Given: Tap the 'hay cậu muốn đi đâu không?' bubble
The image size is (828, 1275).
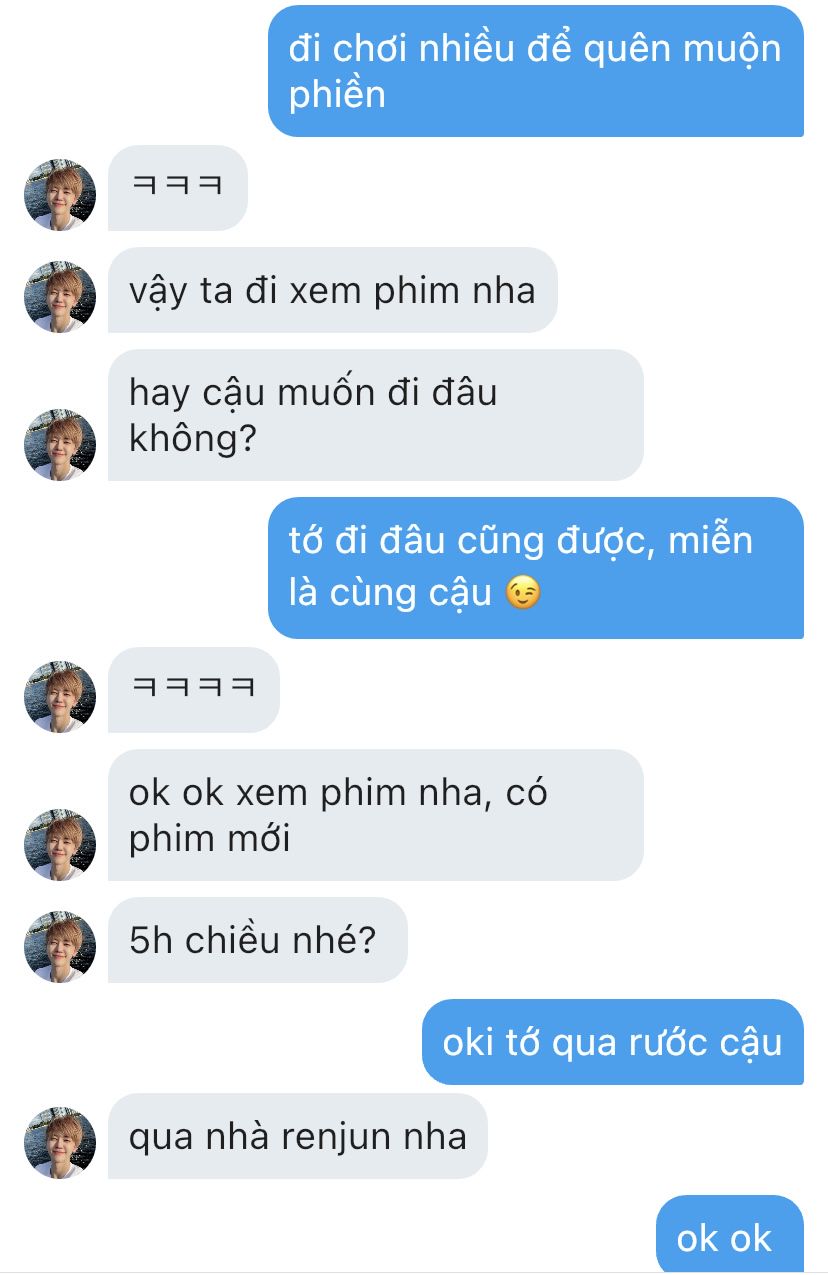Looking at the screenshot, I should (x=376, y=415).
